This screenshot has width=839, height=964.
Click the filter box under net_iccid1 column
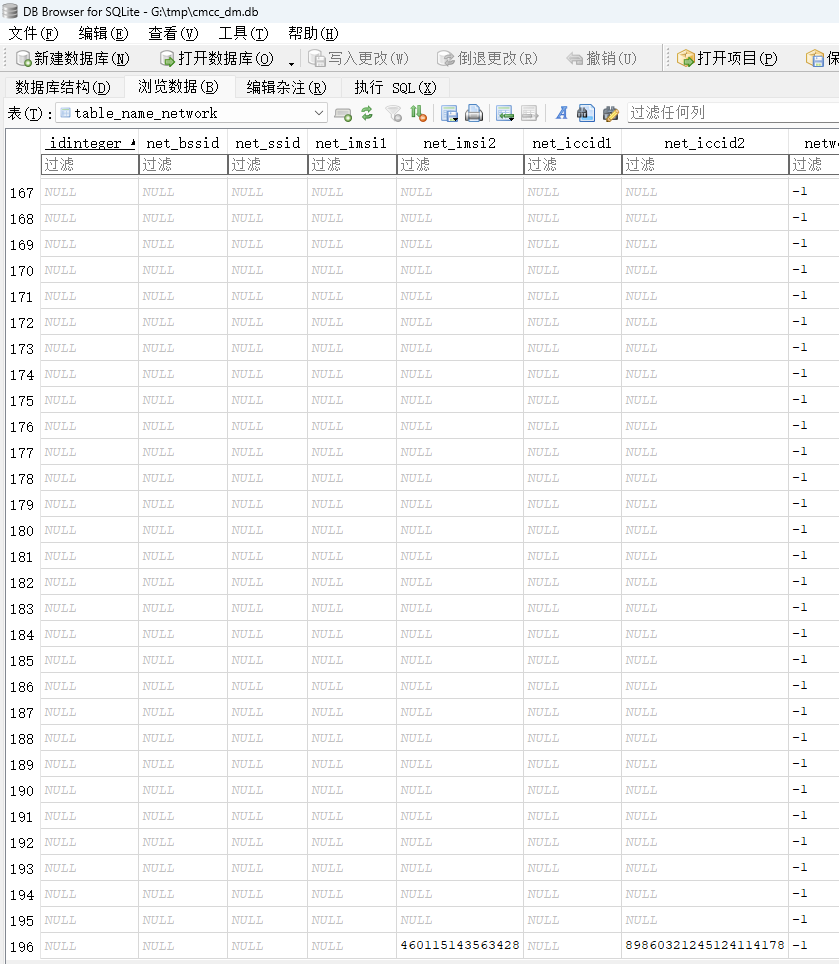(x=572, y=164)
